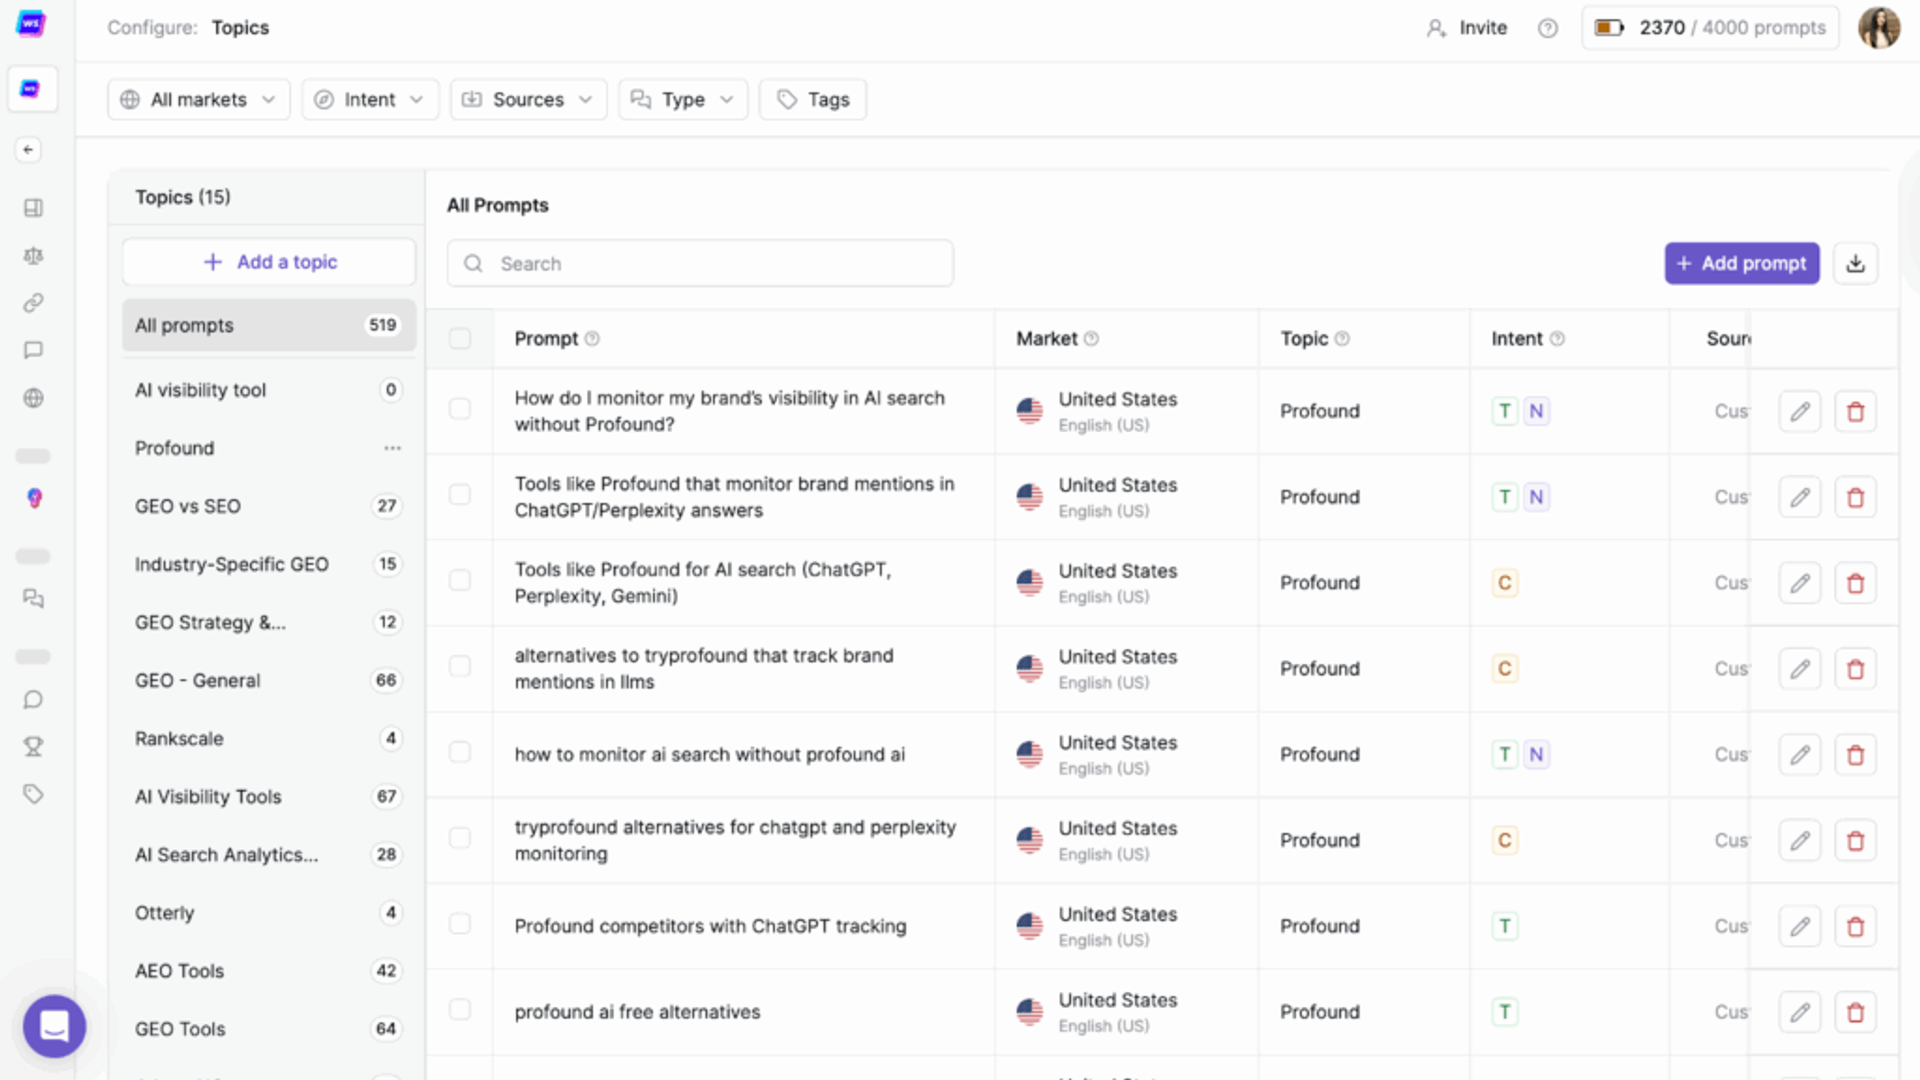Check the 'how to monitor ai search without profound' row
The image size is (1920, 1080).
point(460,753)
